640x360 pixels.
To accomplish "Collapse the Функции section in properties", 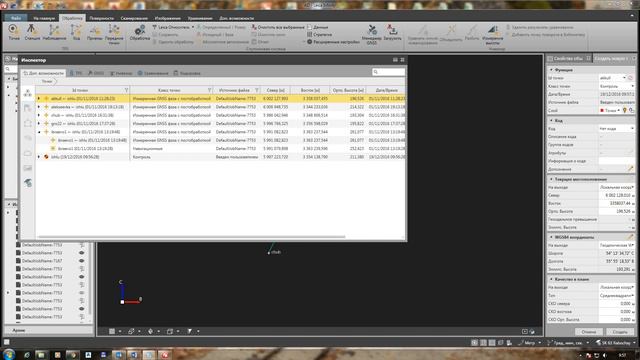I will (551, 70).
